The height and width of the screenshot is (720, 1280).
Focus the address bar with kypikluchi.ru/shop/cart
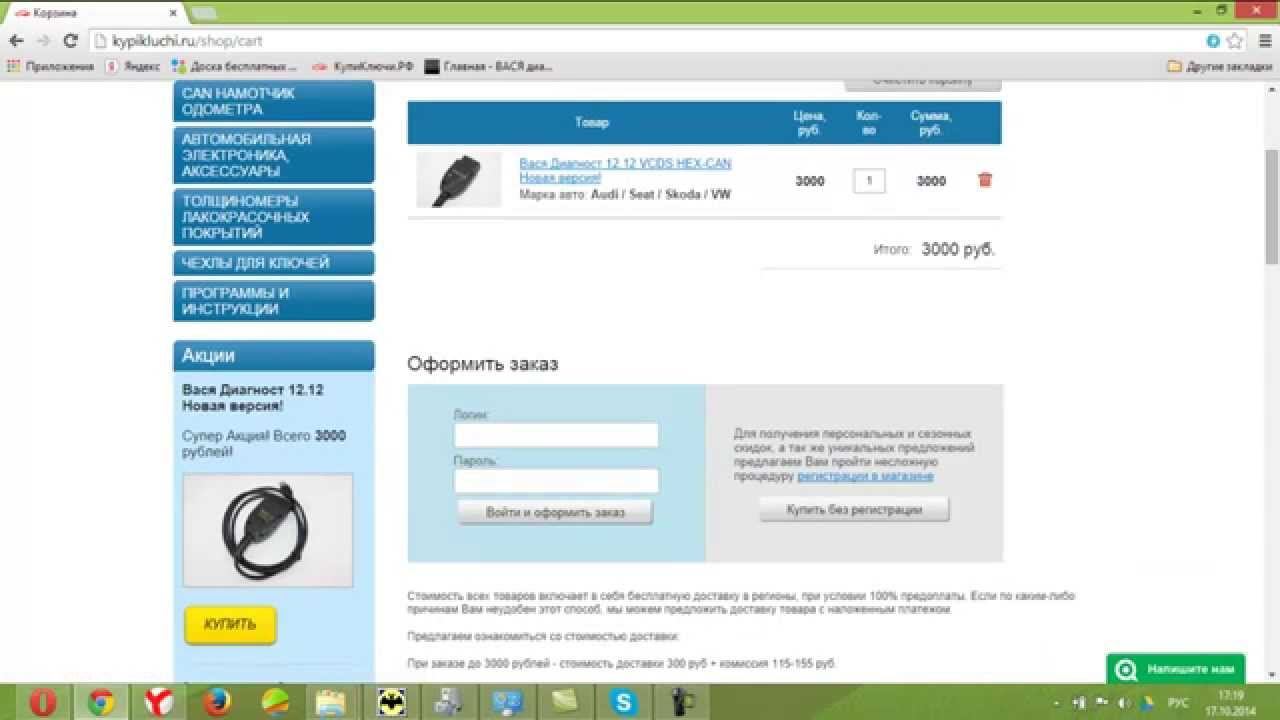650,41
